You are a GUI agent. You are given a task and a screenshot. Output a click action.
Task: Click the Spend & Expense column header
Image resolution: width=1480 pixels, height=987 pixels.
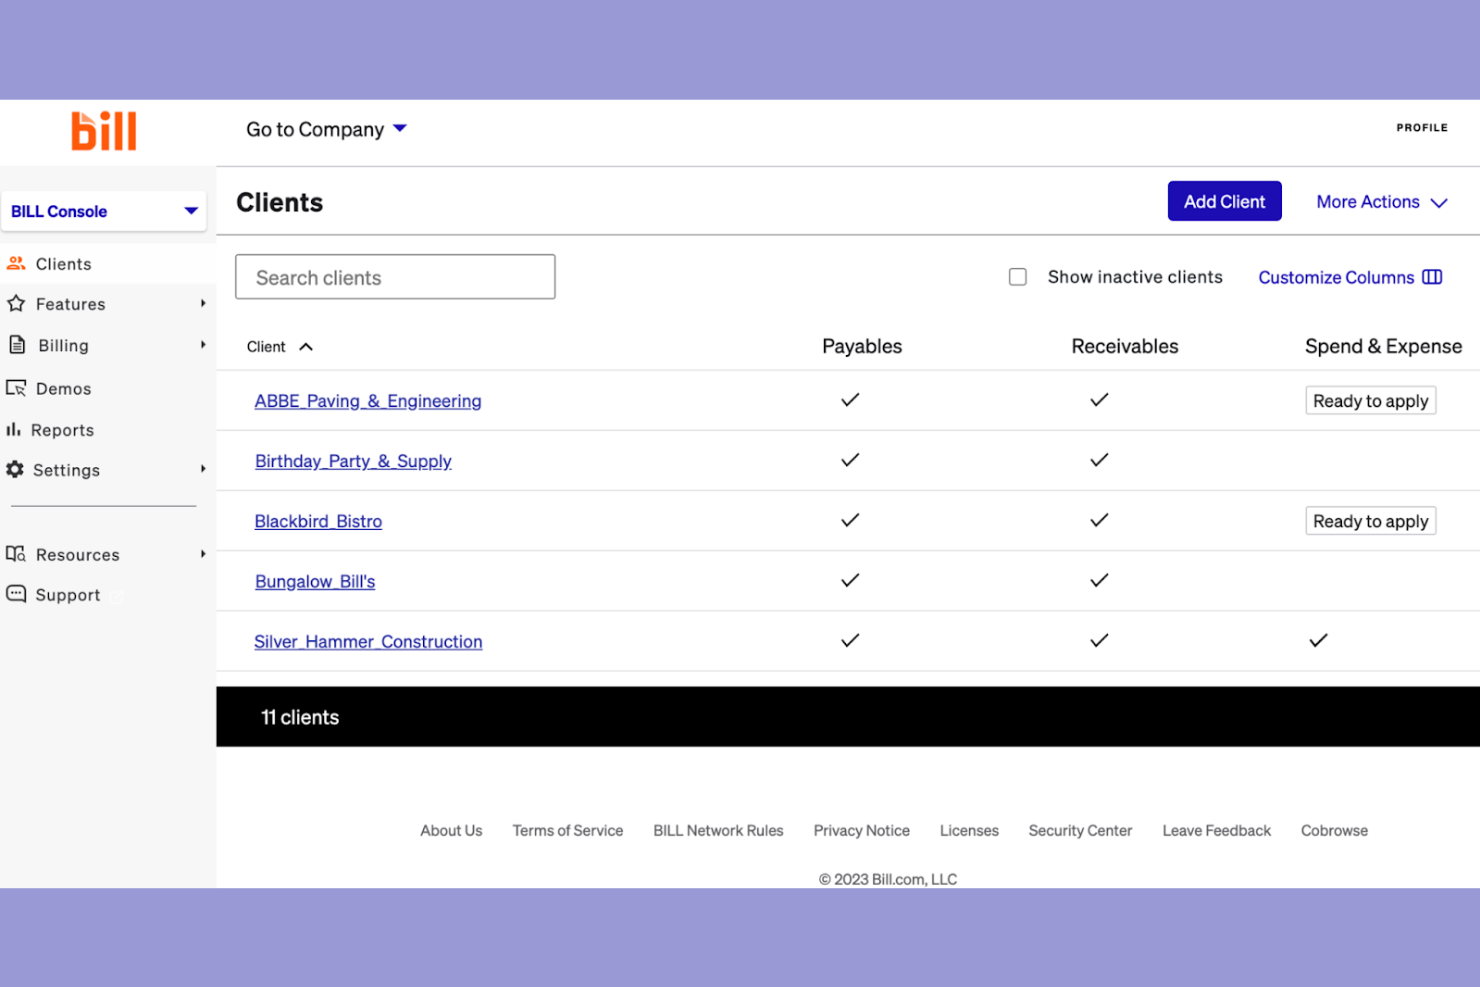[1383, 346]
